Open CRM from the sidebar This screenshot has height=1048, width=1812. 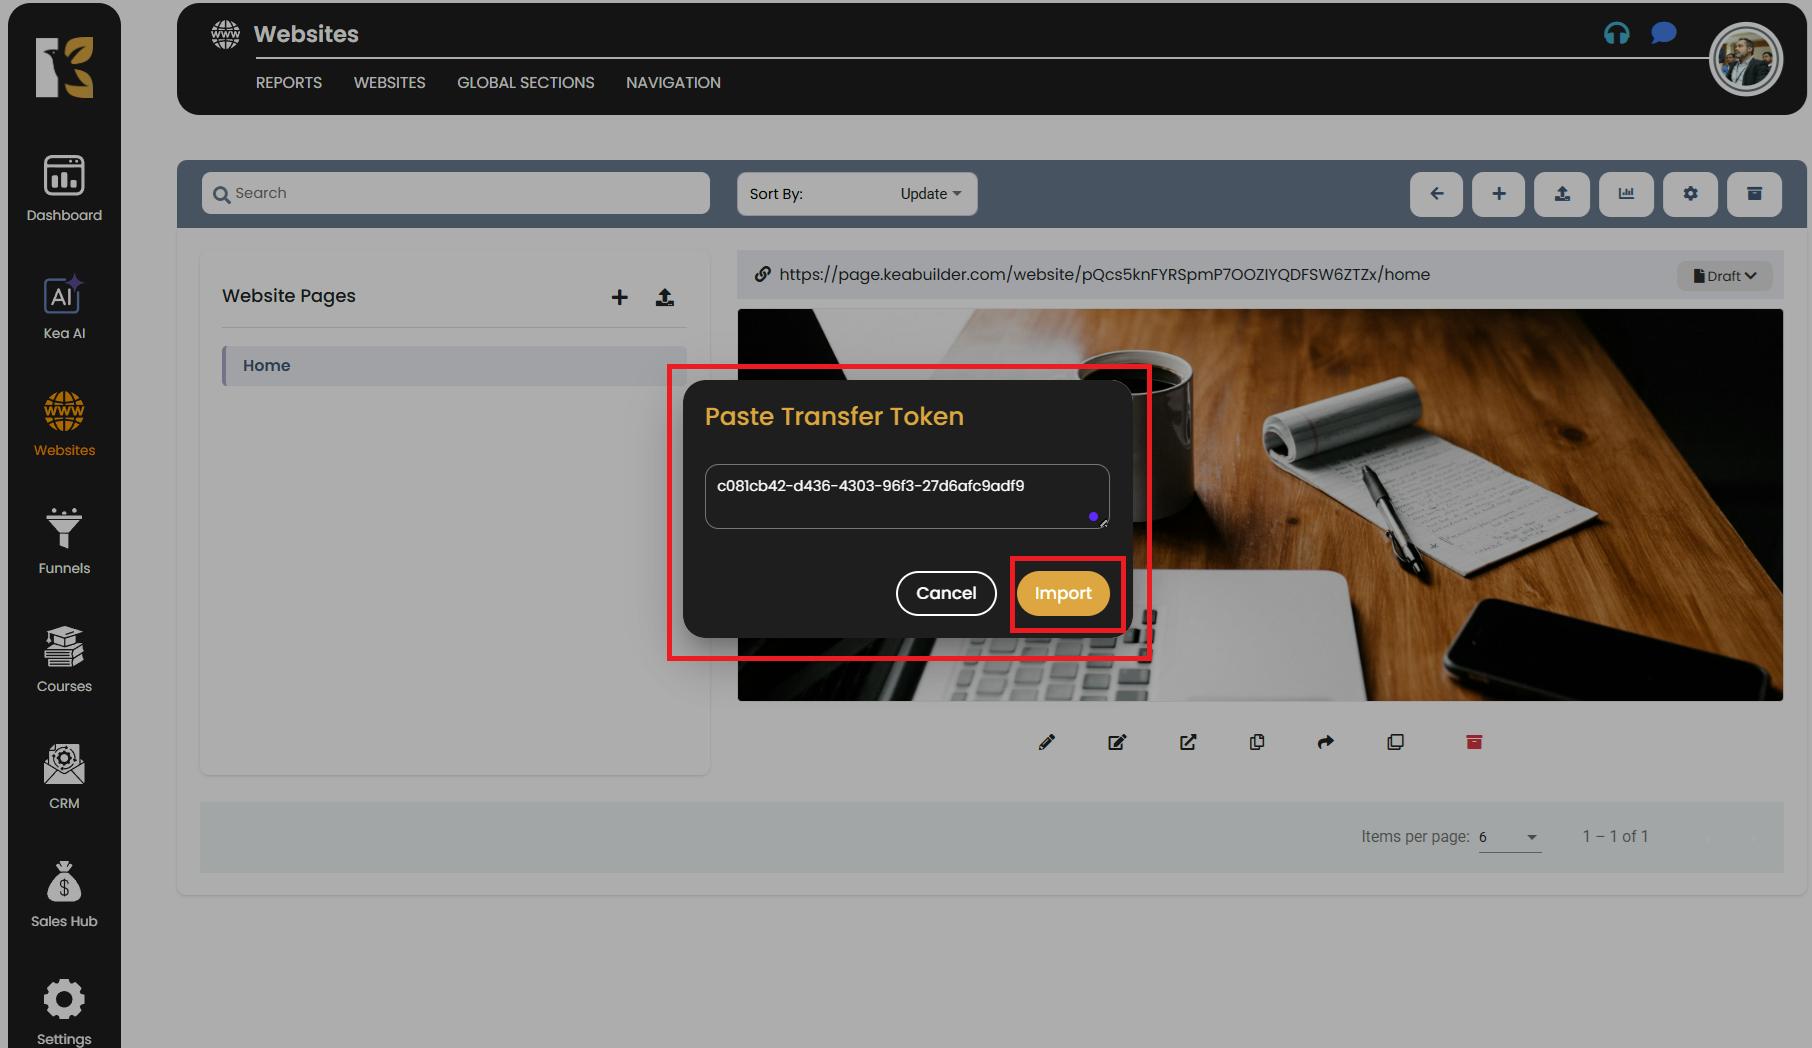click(x=64, y=776)
